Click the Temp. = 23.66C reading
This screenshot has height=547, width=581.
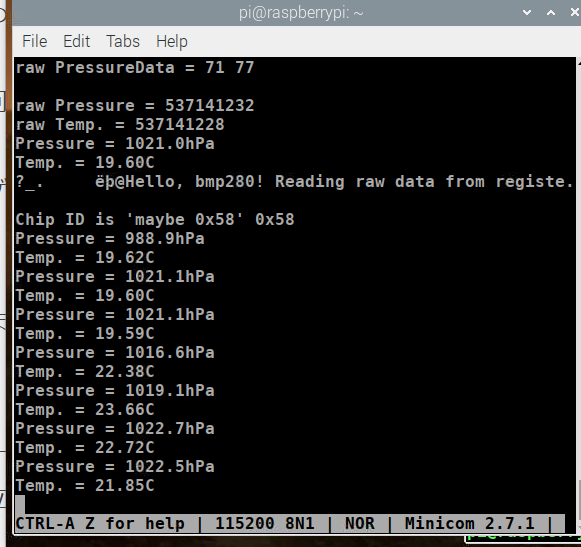coord(85,410)
